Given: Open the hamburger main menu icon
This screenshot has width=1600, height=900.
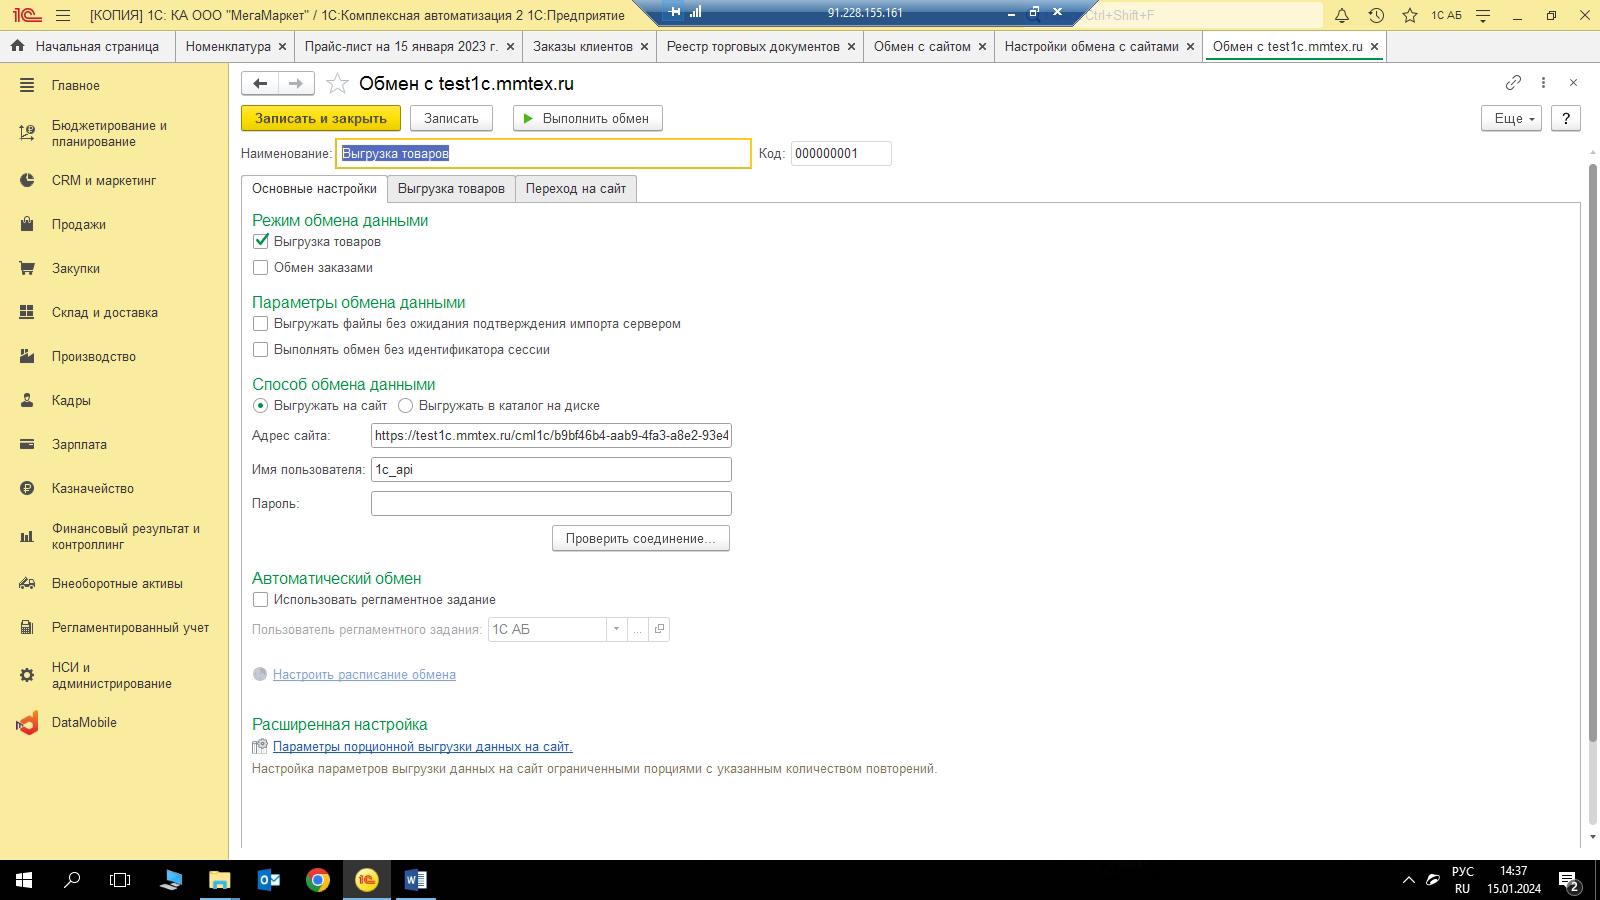Looking at the screenshot, I should [x=63, y=15].
